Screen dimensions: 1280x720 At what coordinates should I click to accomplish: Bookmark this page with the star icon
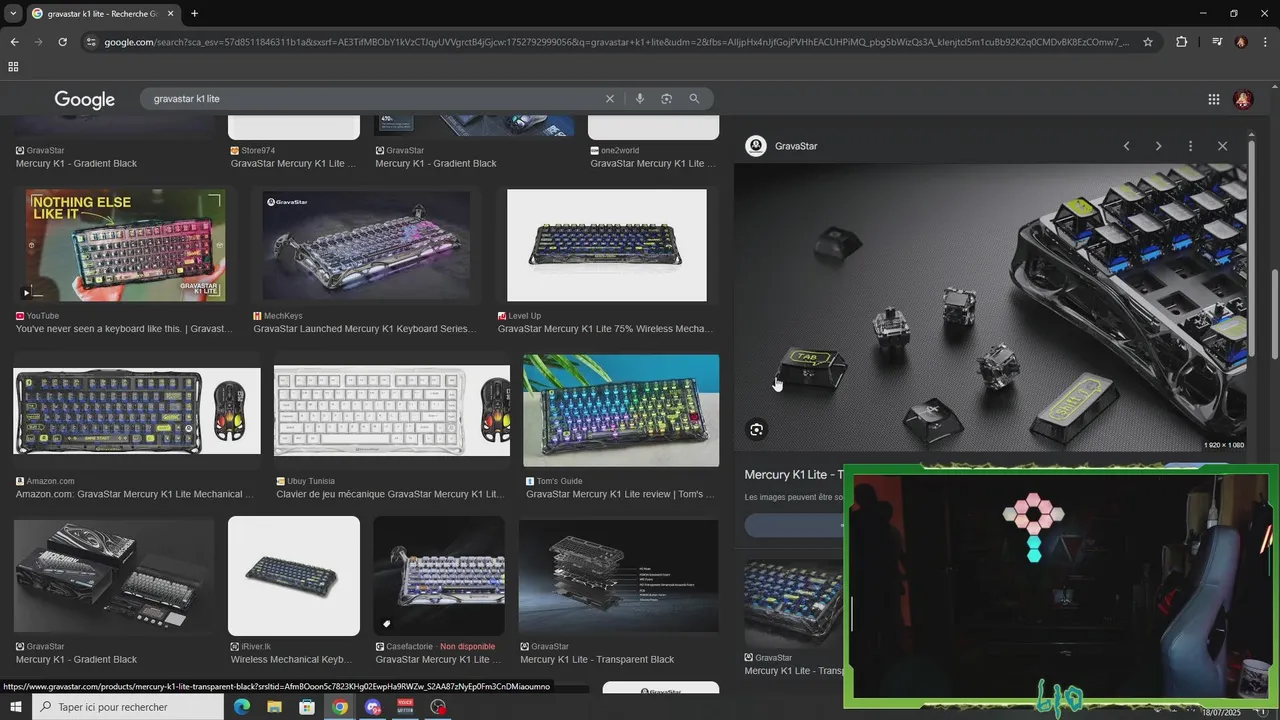pos(1148,42)
